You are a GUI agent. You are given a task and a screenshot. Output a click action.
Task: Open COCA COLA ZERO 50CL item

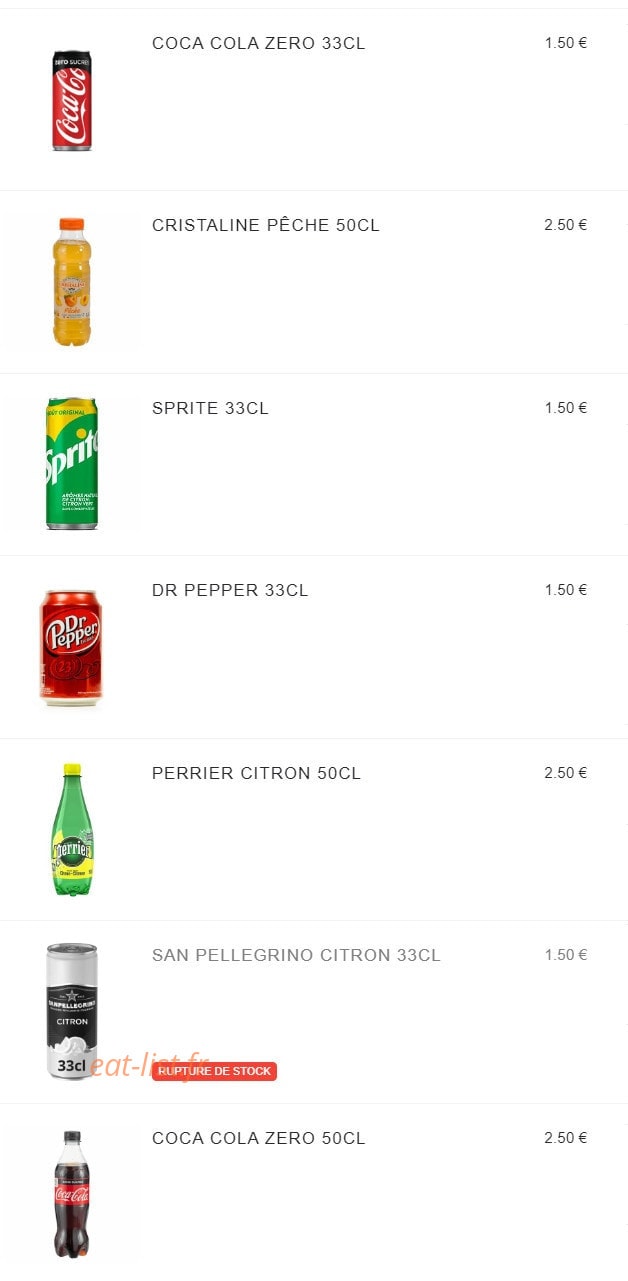(259, 1138)
